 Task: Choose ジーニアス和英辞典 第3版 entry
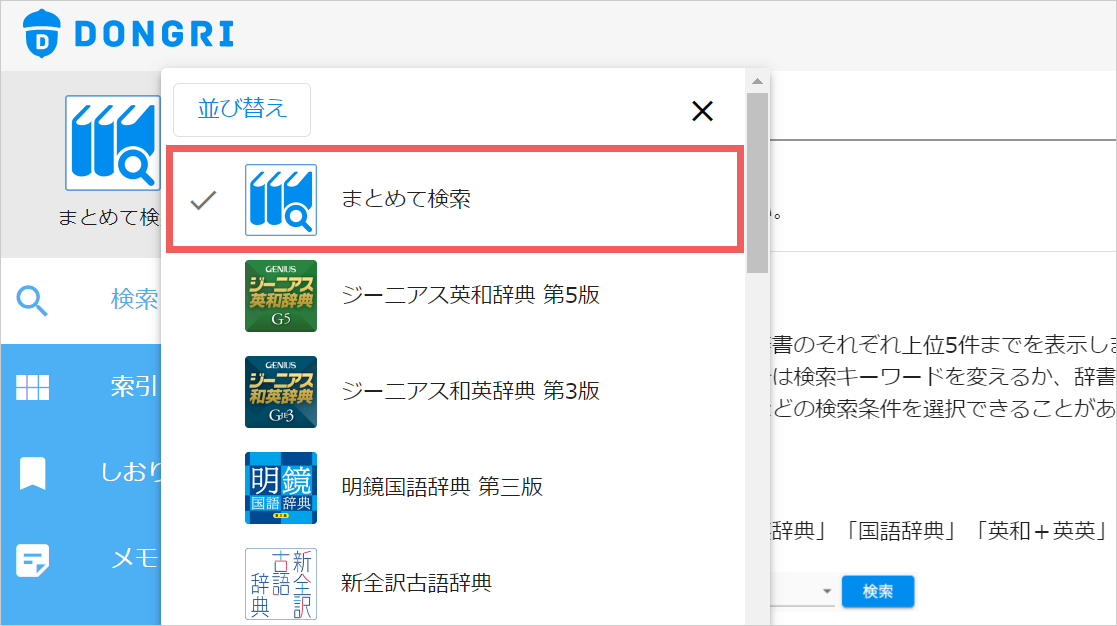(x=471, y=391)
